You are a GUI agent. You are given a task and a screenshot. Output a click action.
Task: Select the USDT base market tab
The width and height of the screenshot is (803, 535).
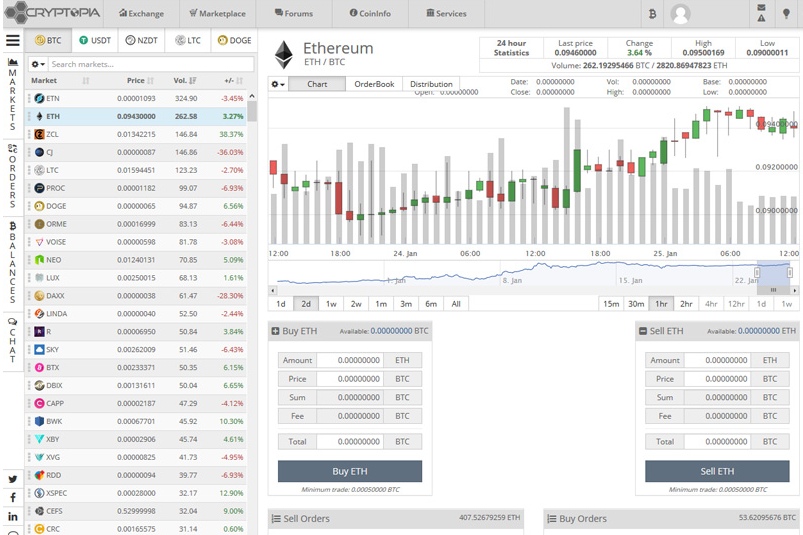point(95,40)
